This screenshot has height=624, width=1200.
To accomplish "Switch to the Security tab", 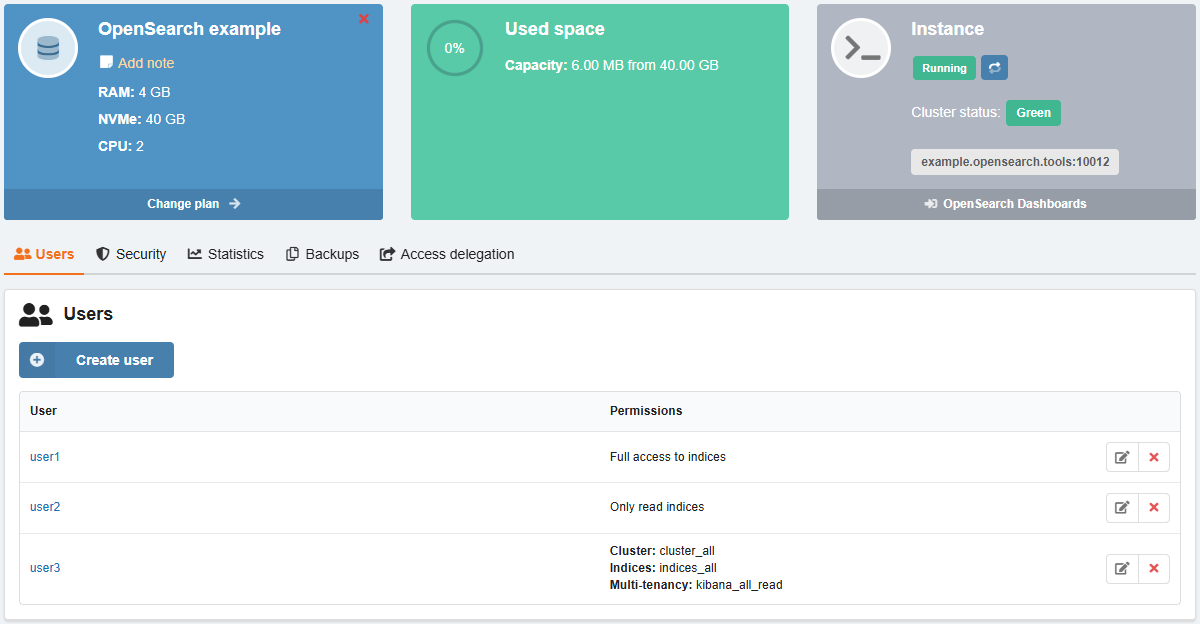I will (x=131, y=254).
